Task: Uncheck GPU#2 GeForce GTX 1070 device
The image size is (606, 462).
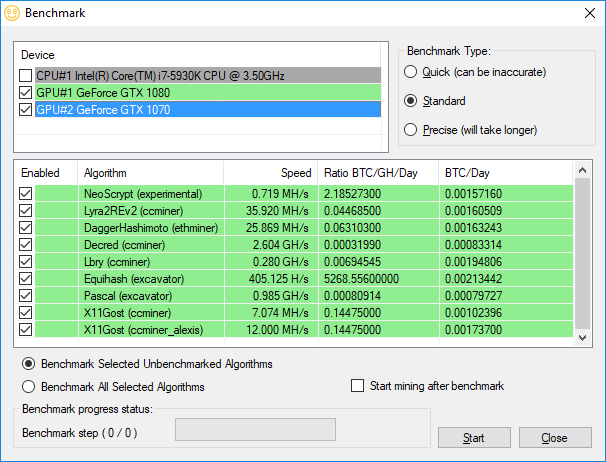Action: click(26, 109)
